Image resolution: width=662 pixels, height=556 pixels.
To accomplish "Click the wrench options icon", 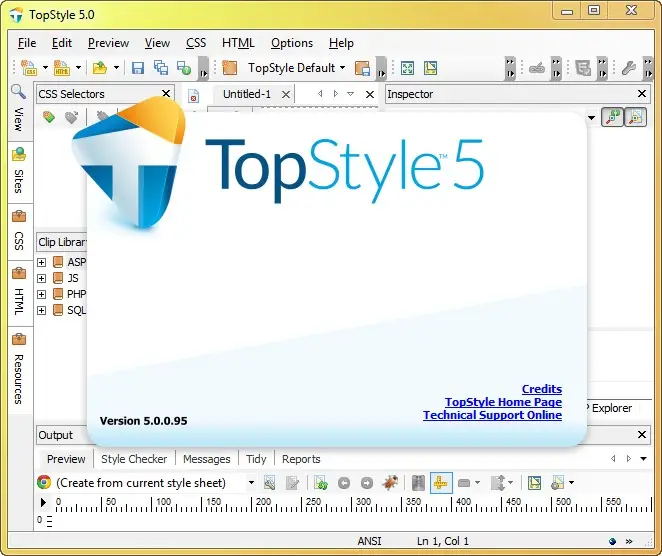I will (x=629, y=68).
